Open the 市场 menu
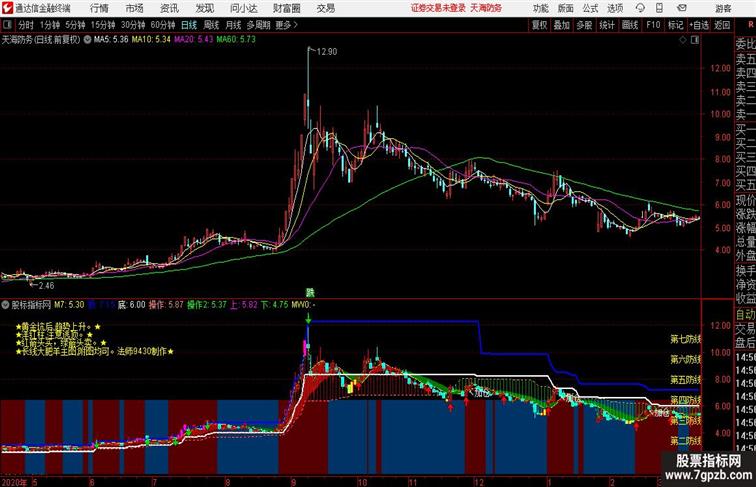 [x=135, y=8]
